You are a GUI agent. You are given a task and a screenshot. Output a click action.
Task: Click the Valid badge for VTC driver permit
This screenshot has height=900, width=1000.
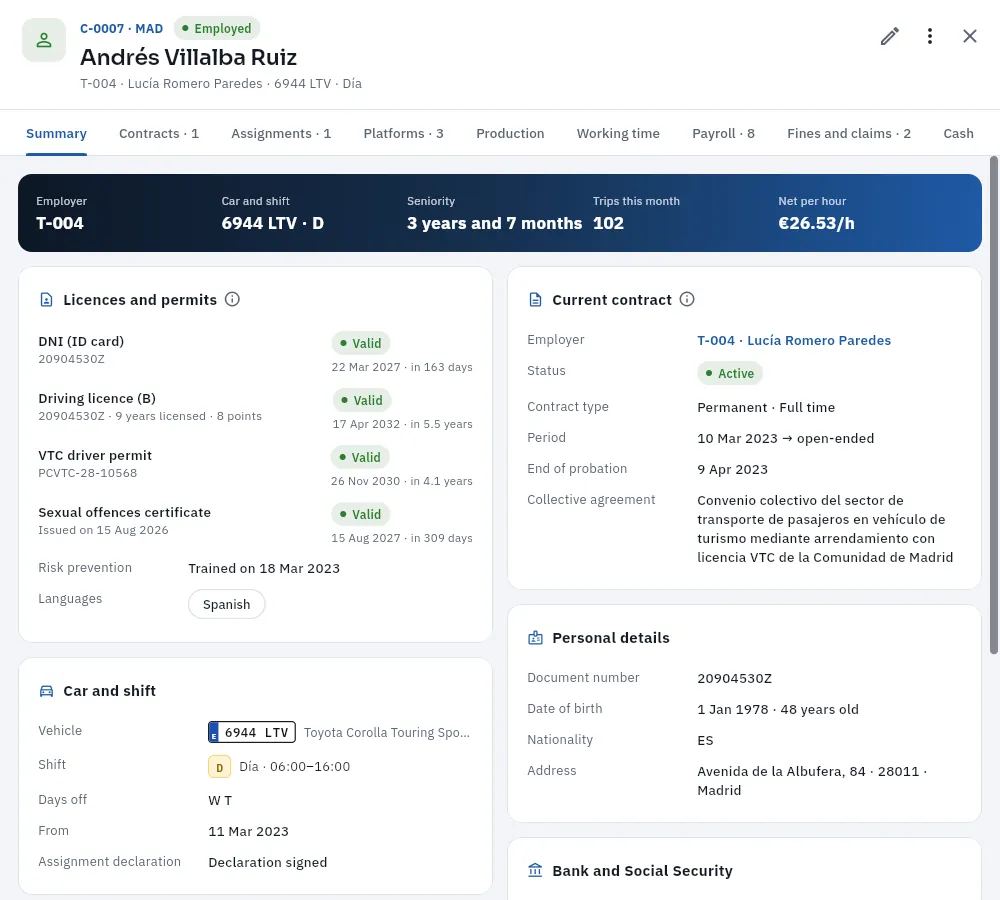point(360,457)
